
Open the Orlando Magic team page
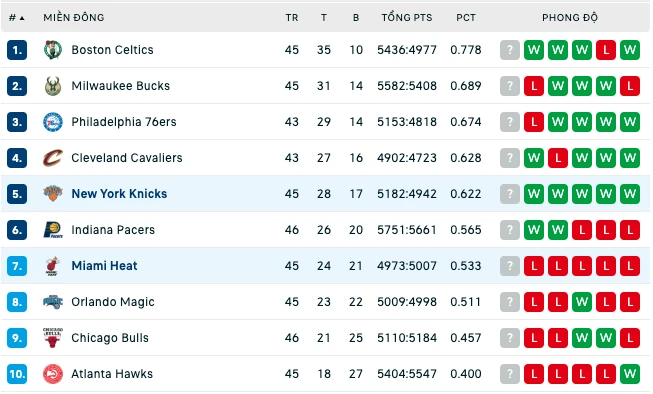click(113, 302)
